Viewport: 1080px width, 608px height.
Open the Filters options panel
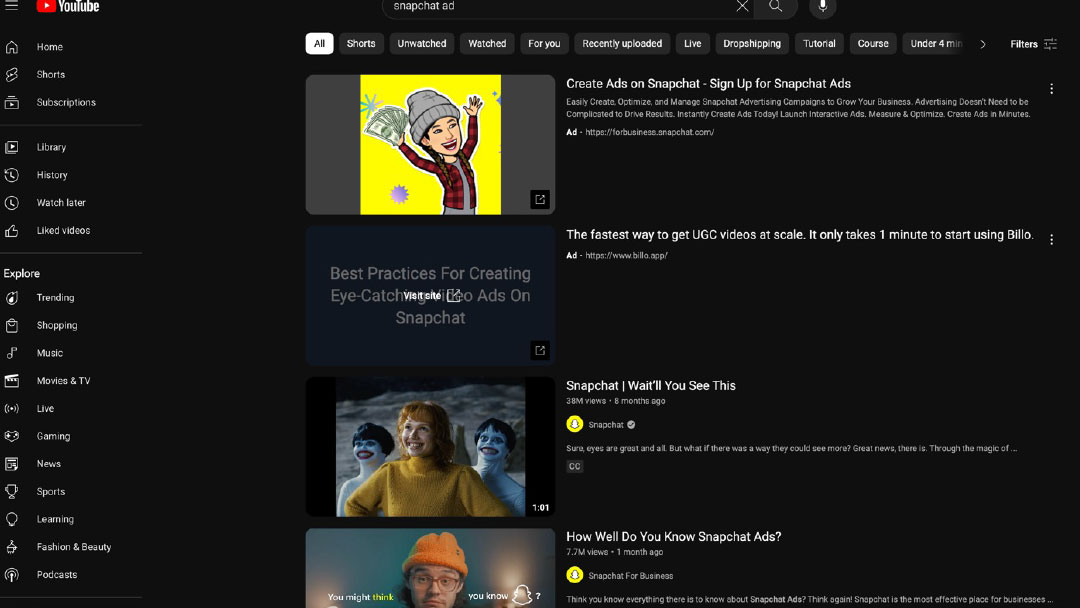tap(1033, 44)
